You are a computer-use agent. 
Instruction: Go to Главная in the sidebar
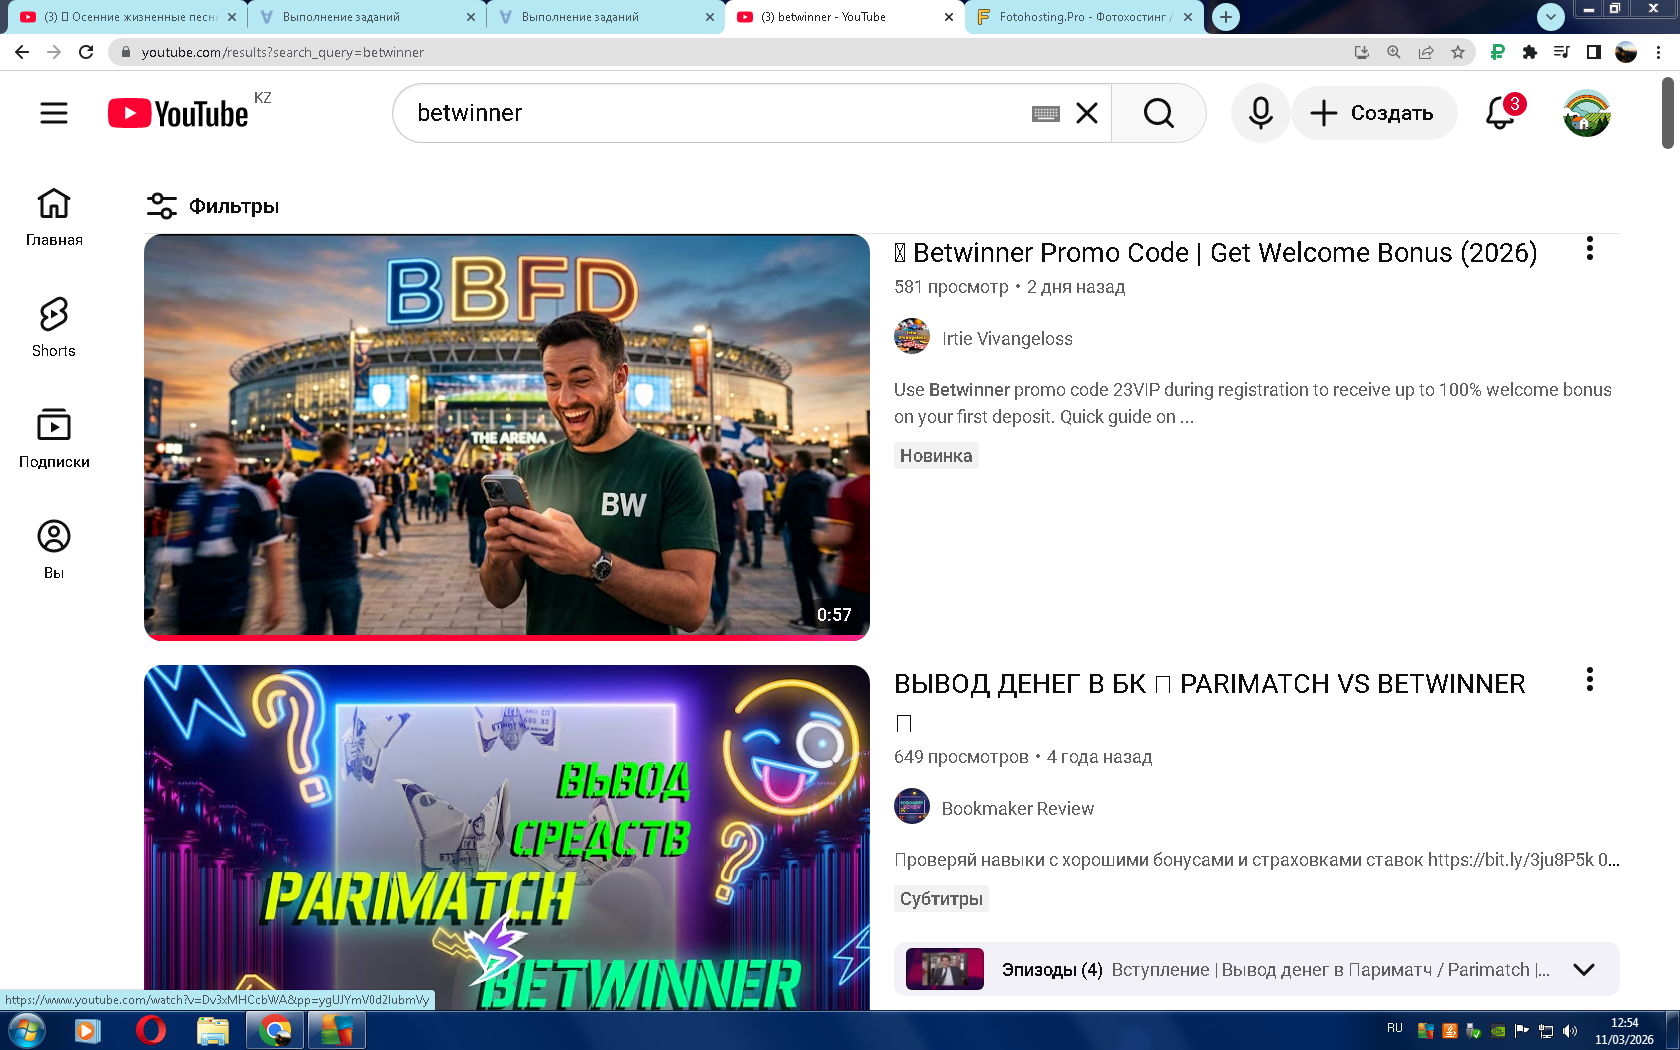coord(54,217)
